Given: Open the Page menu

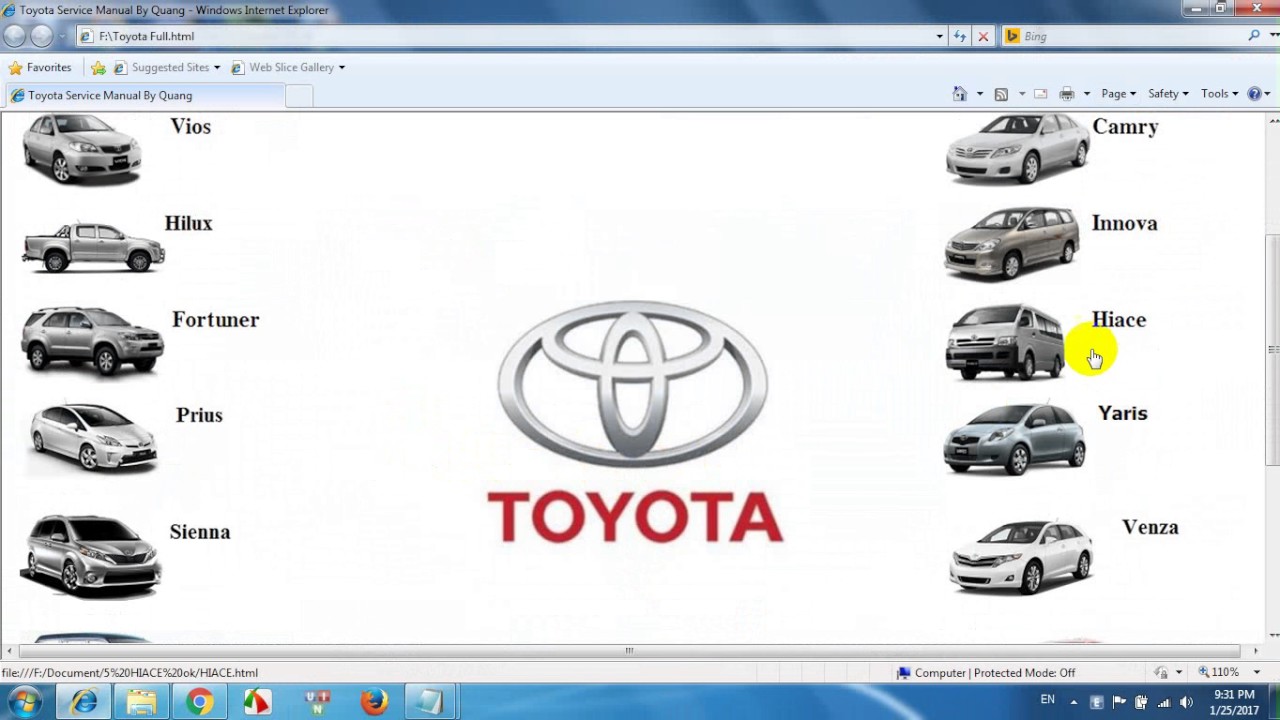Looking at the screenshot, I should pos(1118,94).
